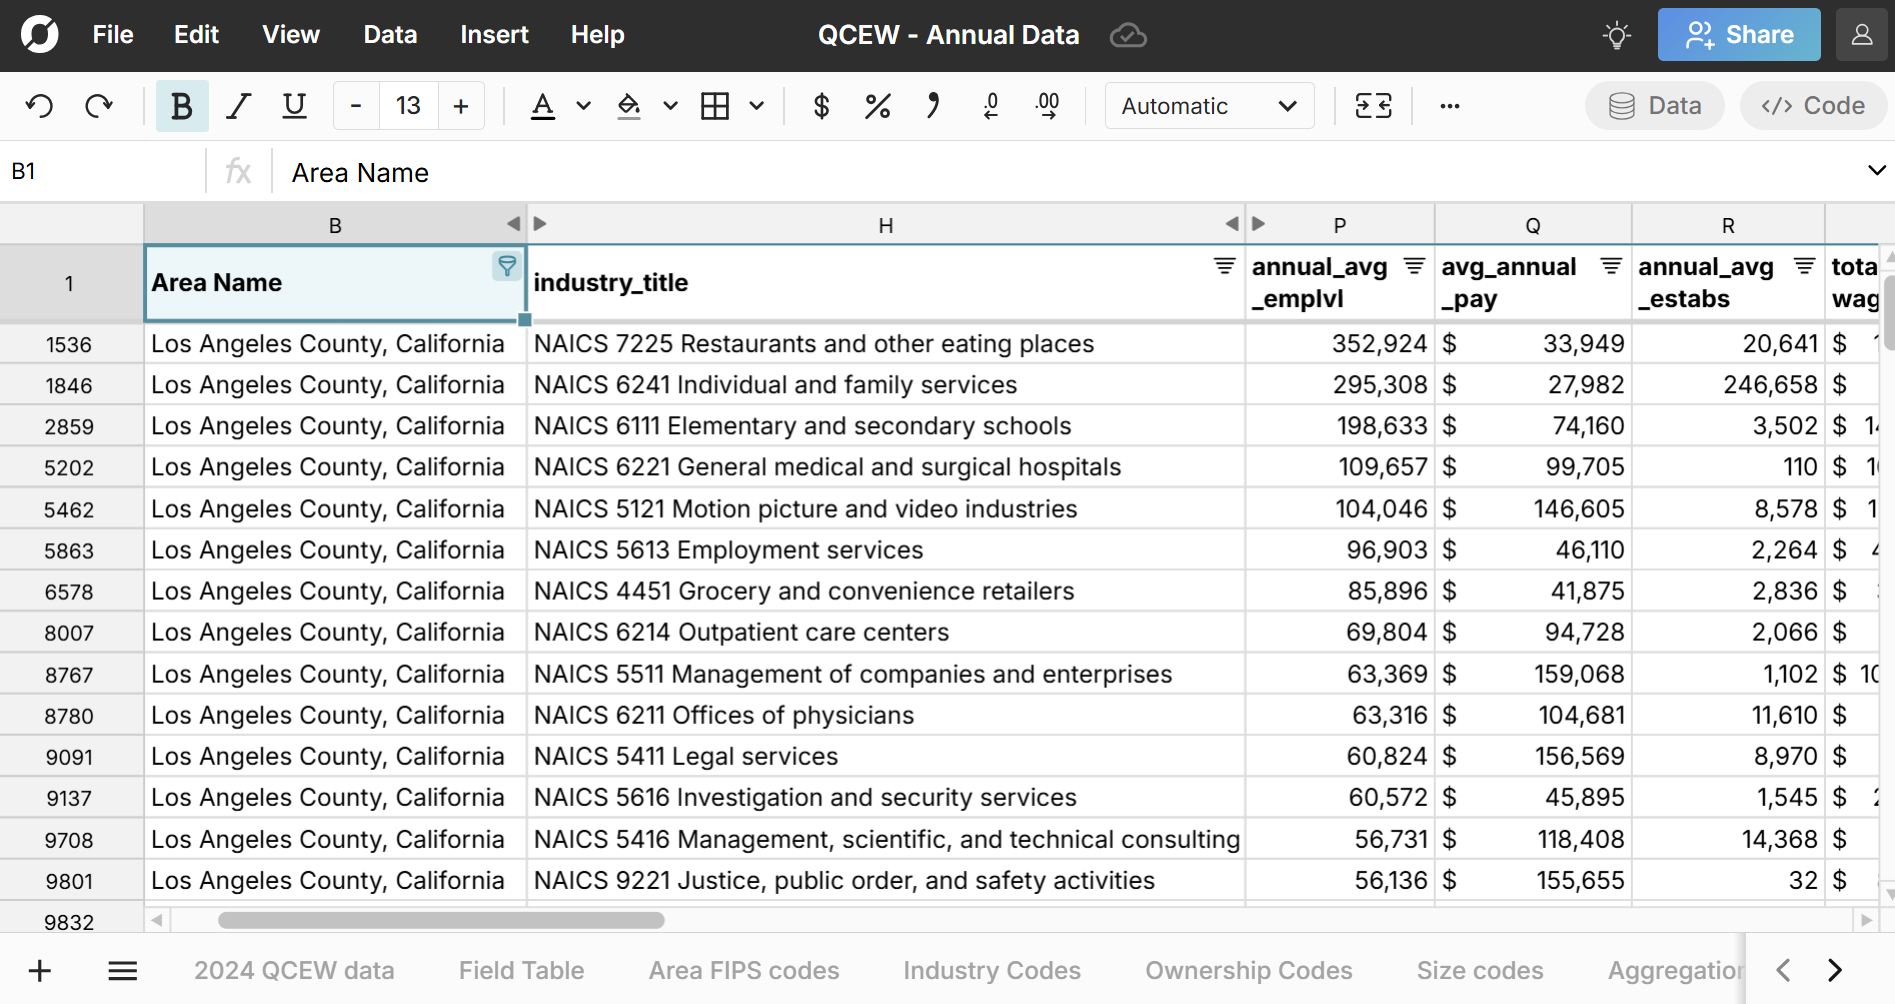This screenshot has width=1895, height=1004.
Task: Open the Automatic format dropdown
Action: coord(1208,106)
